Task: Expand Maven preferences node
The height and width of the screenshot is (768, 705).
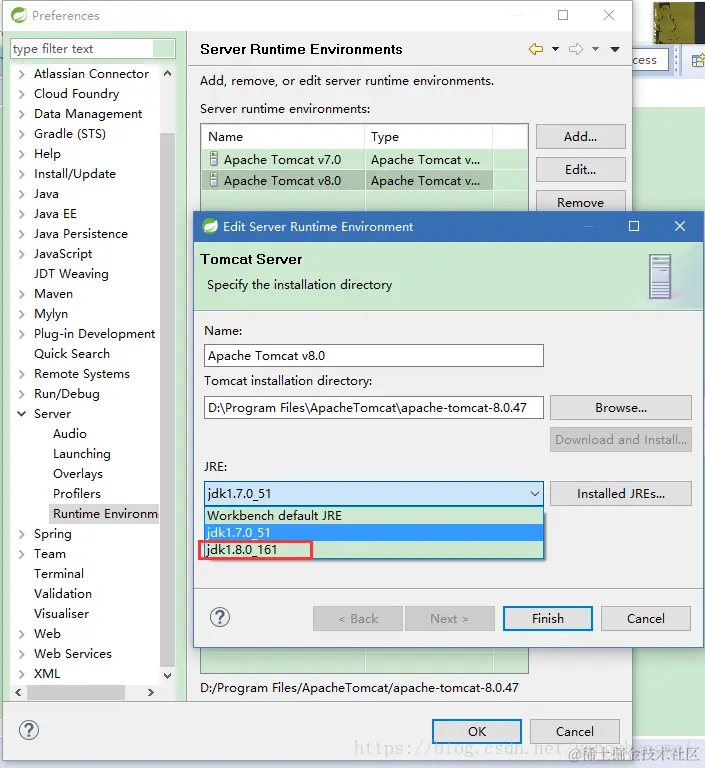Action: [22, 294]
